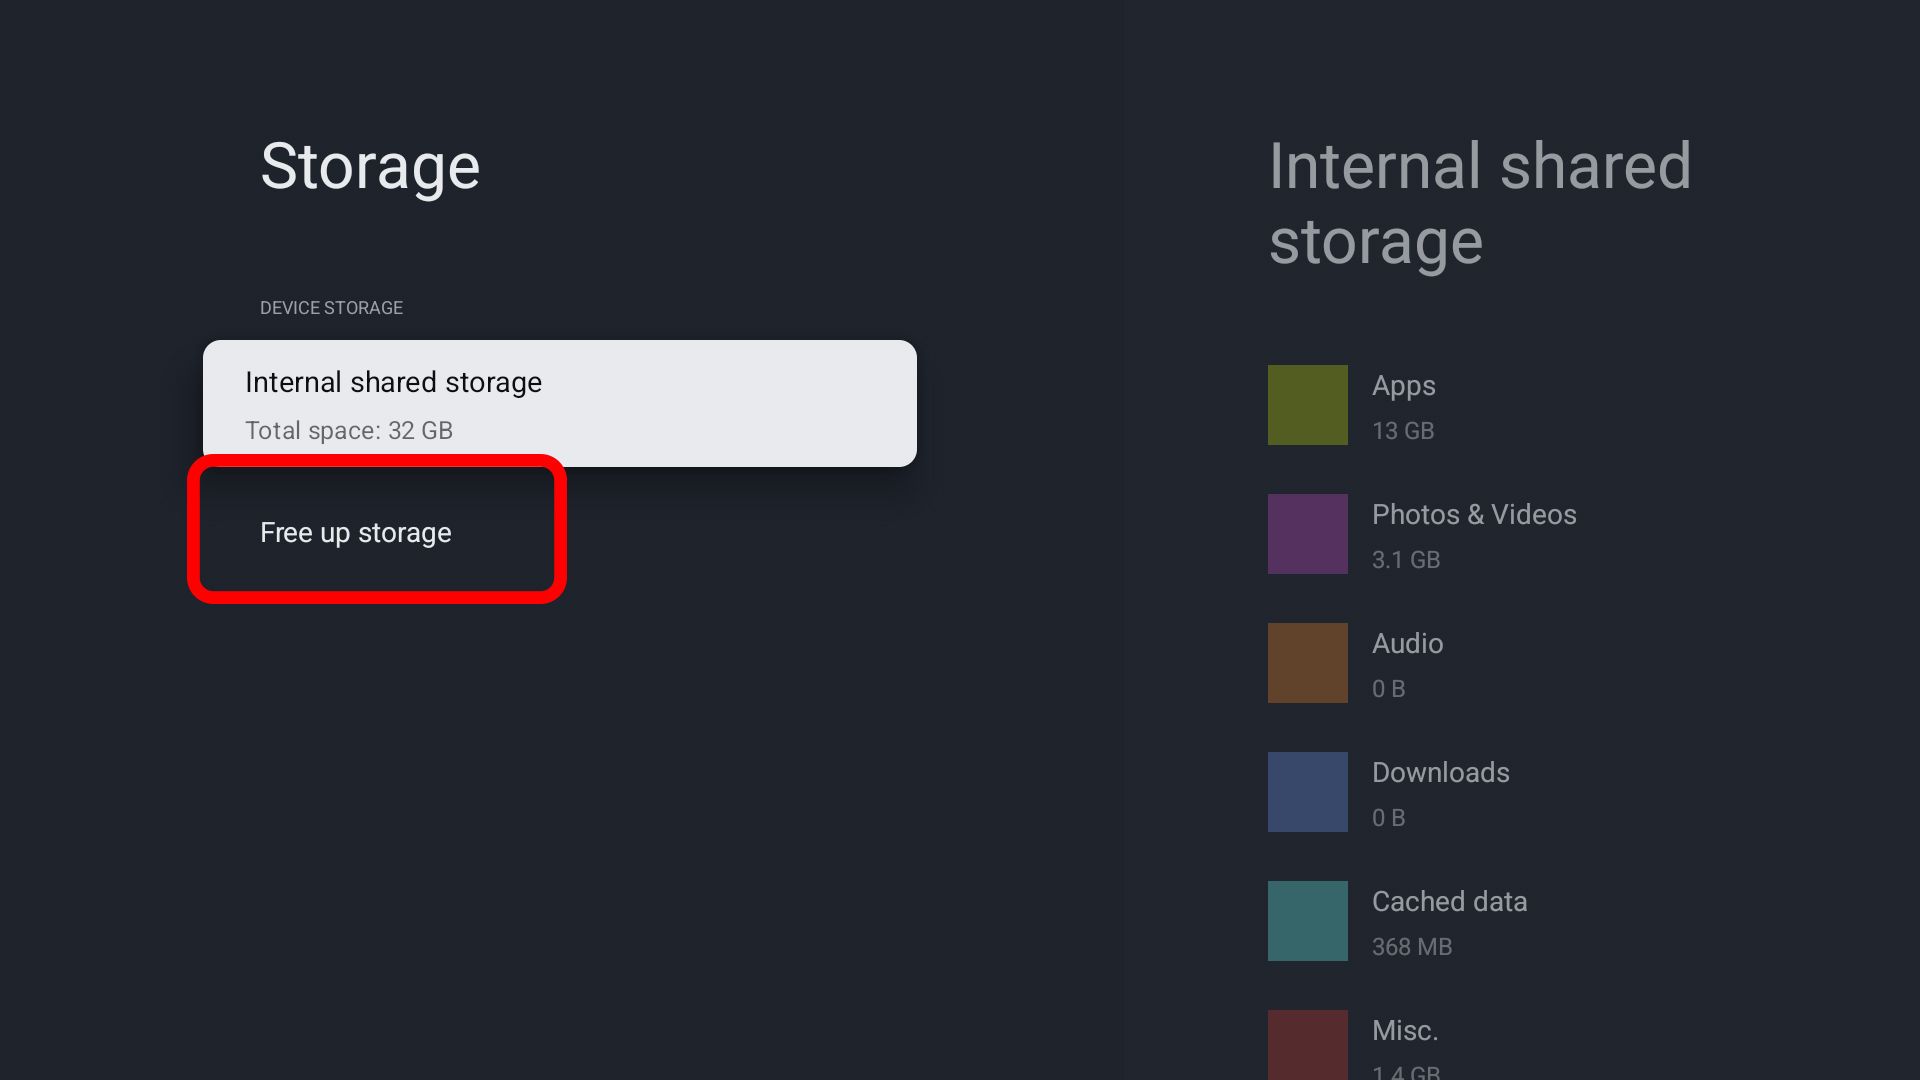Image resolution: width=1920 pixels, height=1080 pixels.
Task: Click the olive Apps color swatch
Action: pos(1307,405)
